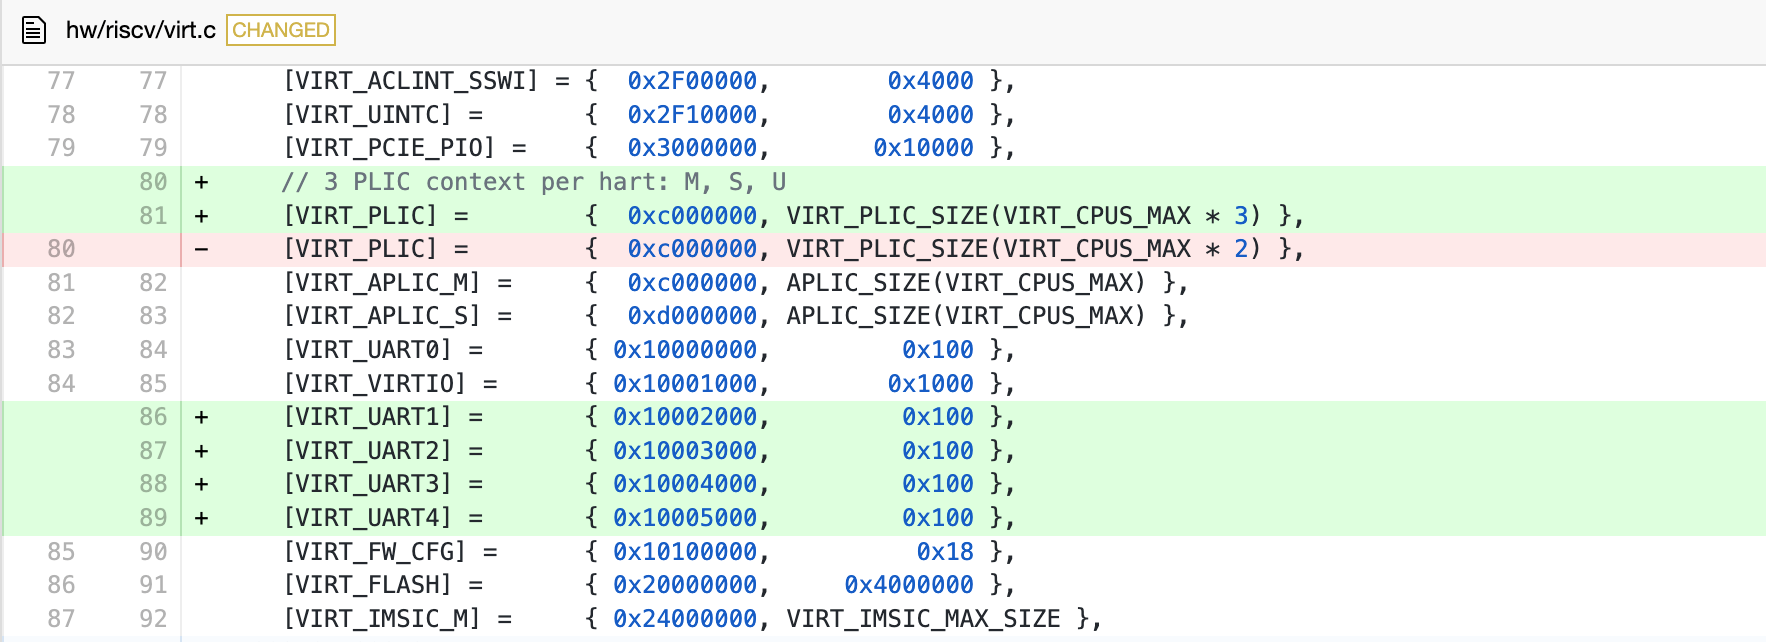Click the plus marker on the VIRT_UART3 line
The height and width of the screenshot is (642, 1766).
(x=201, y=484)
